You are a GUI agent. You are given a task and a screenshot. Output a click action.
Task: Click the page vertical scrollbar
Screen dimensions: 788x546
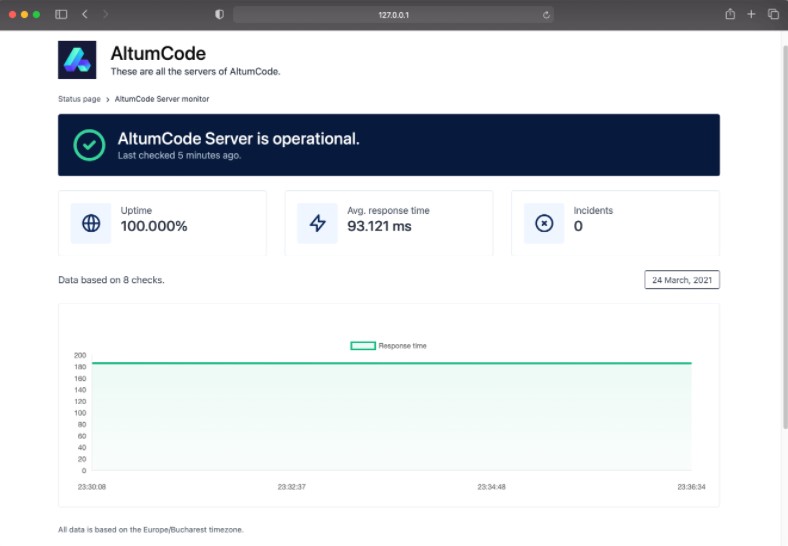click(x=784, y=236)
